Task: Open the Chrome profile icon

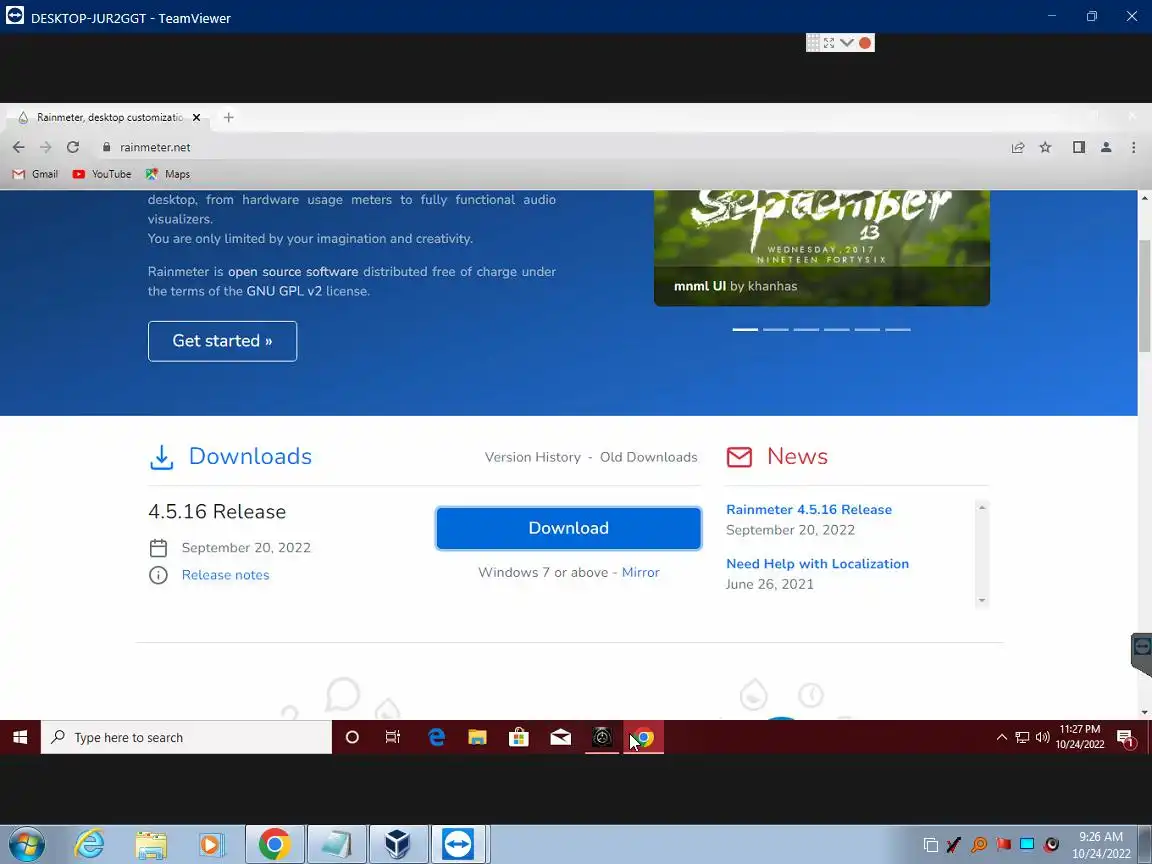Action: (1106, 147)
